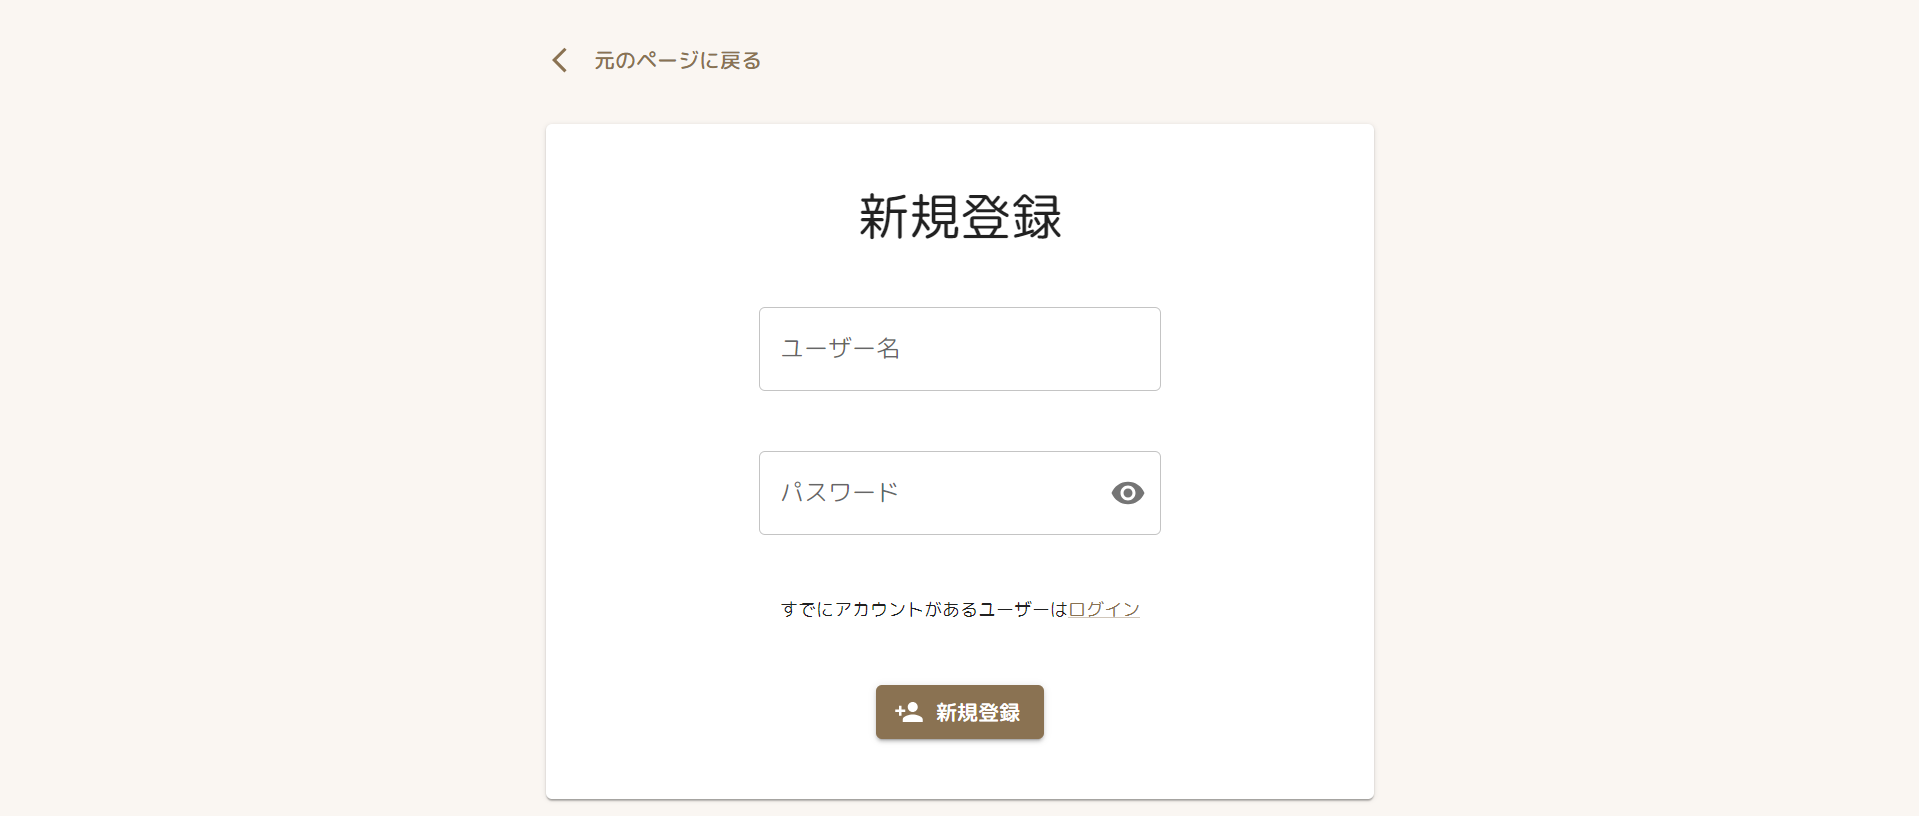This screenshot has width=1919, height=816.
Task: Open the ログイン link
Action: tap(1104, 609)
